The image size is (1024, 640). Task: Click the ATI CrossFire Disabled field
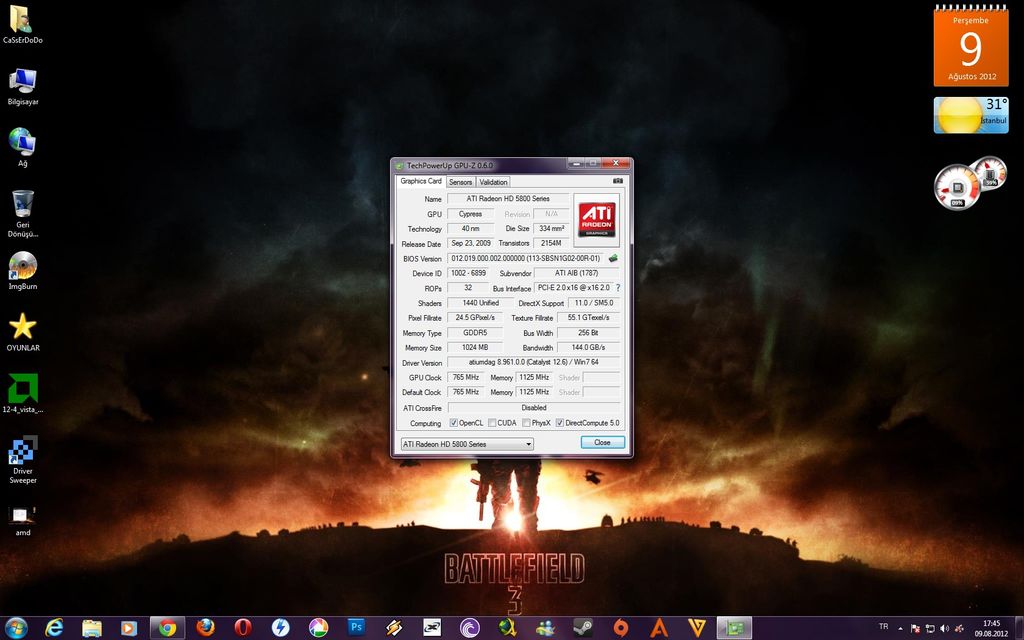(533, 408)
